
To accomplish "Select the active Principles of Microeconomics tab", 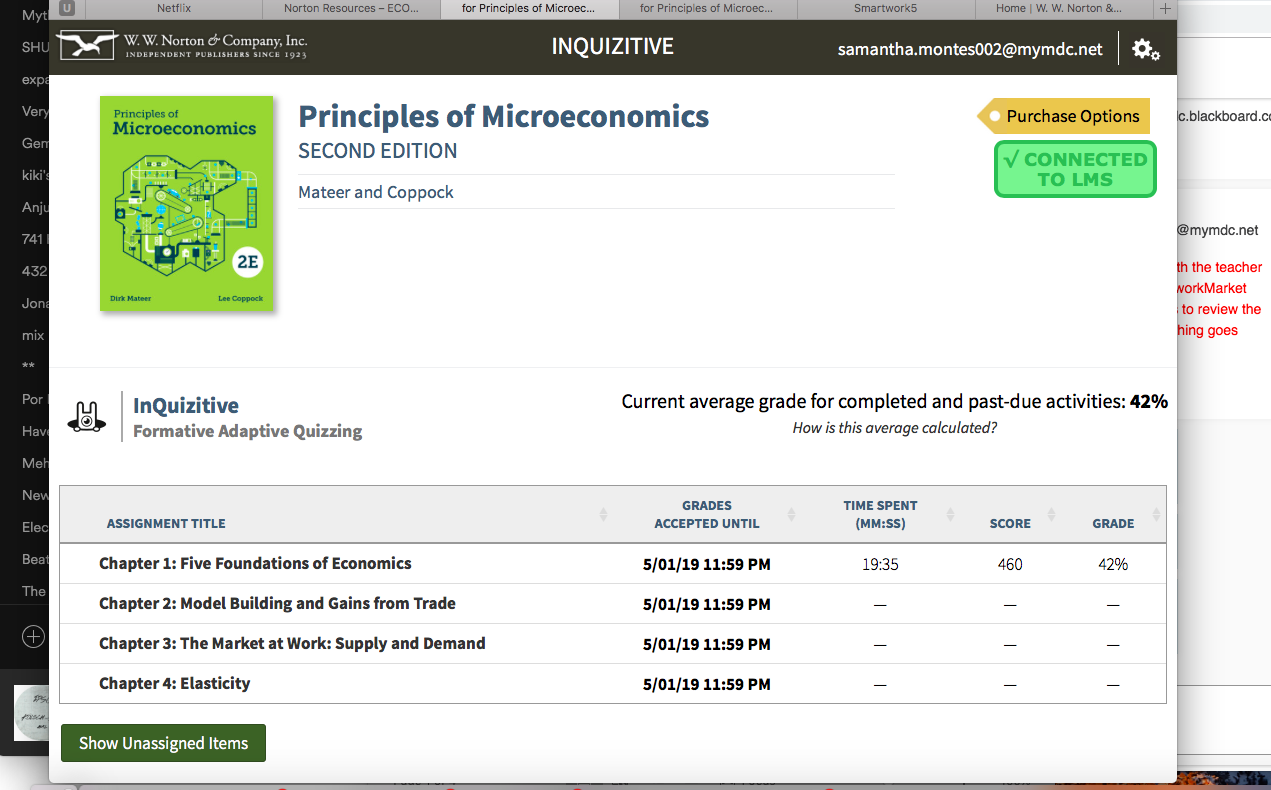I will pyautogui.click(x=530, y=8).
